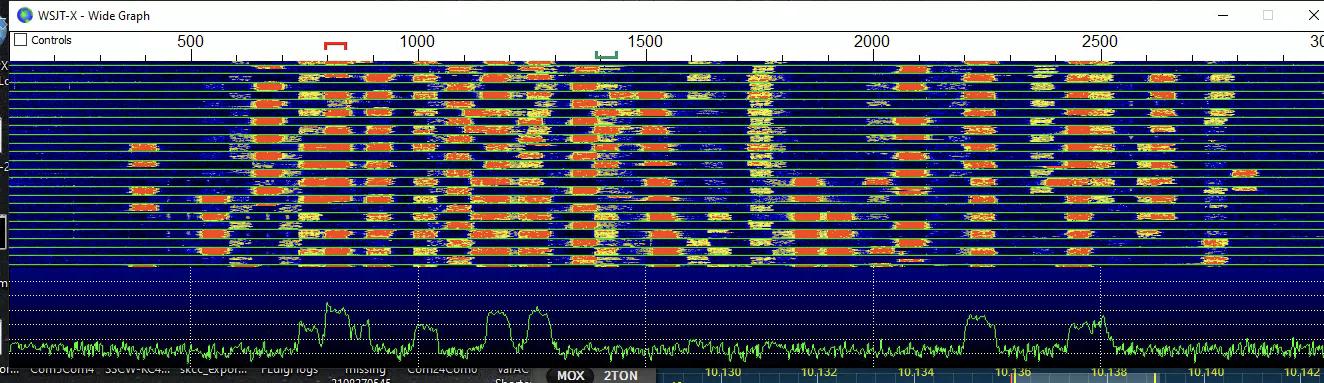Minimize the Wide Graph window
The image size is (1324, 383).
1222,14
